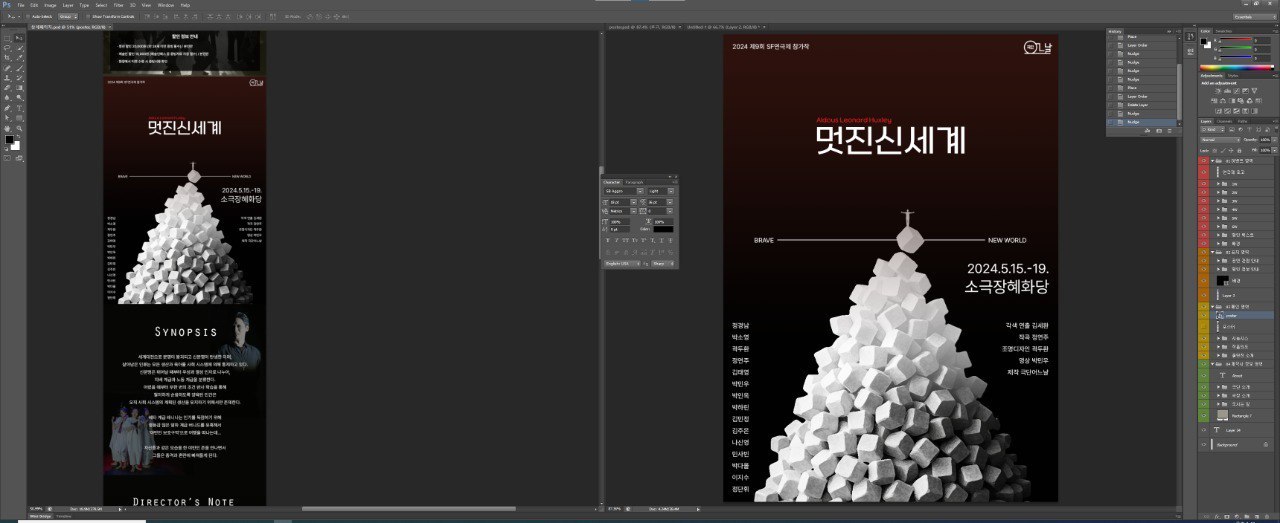Collapse the topmost red layer group
The height and width of the screenshot is (523, 1280).
(1213, 161)
